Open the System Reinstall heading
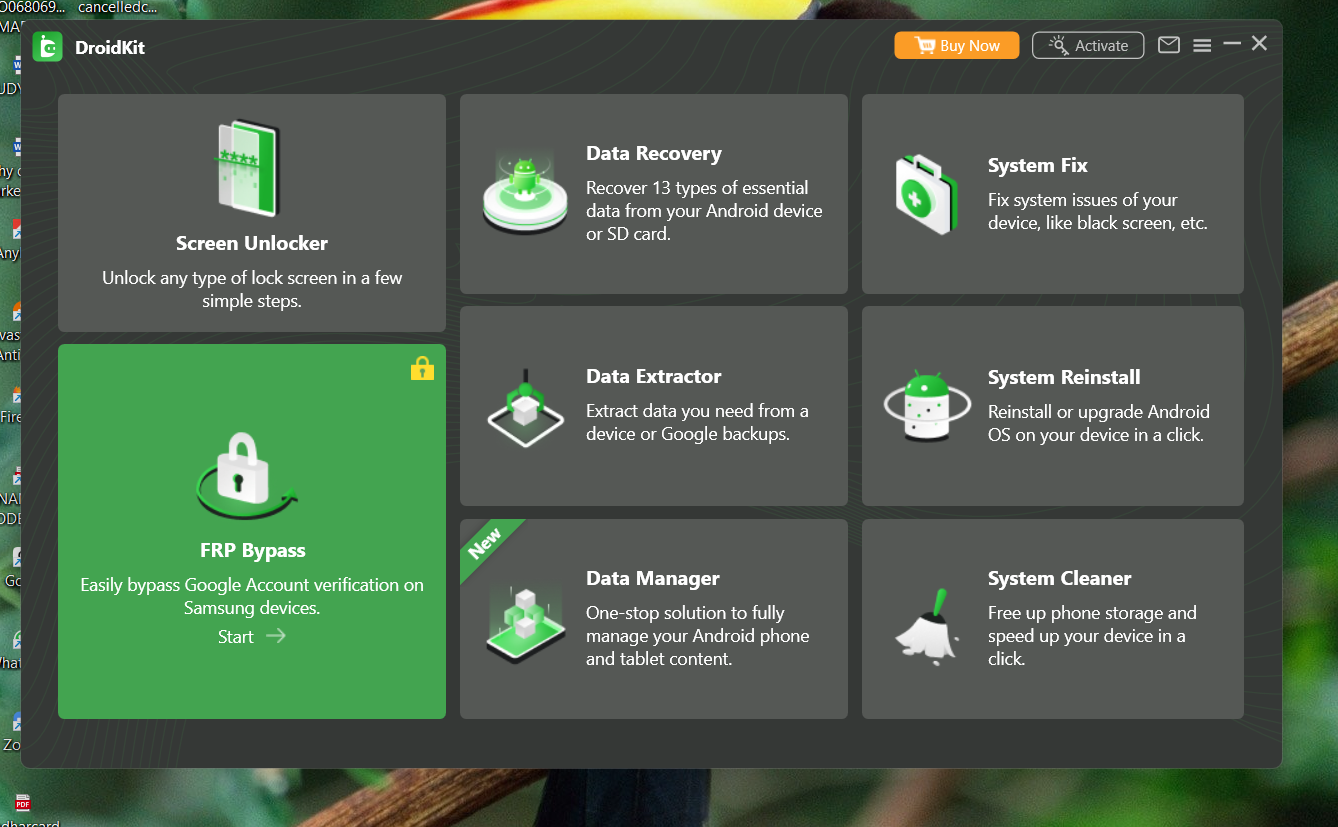 [1064, 378]
